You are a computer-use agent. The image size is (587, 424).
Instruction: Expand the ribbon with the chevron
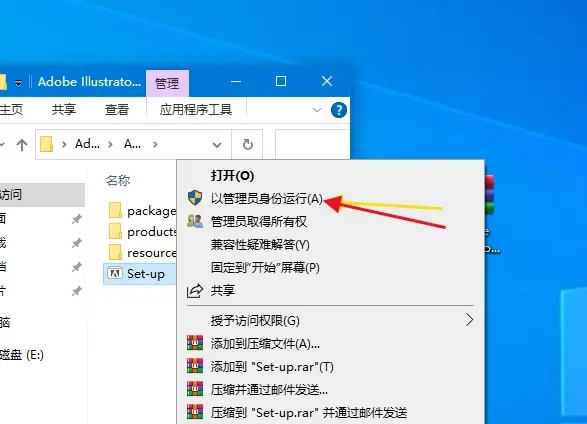pos(317,110)
